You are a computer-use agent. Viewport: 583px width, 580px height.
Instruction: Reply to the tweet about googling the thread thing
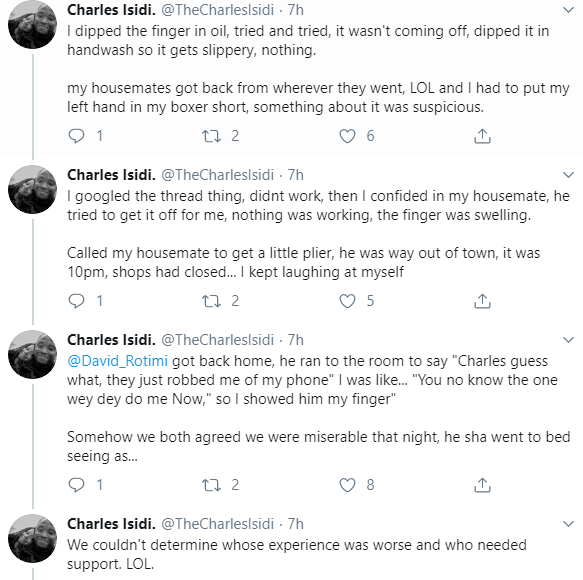(77, 301)
